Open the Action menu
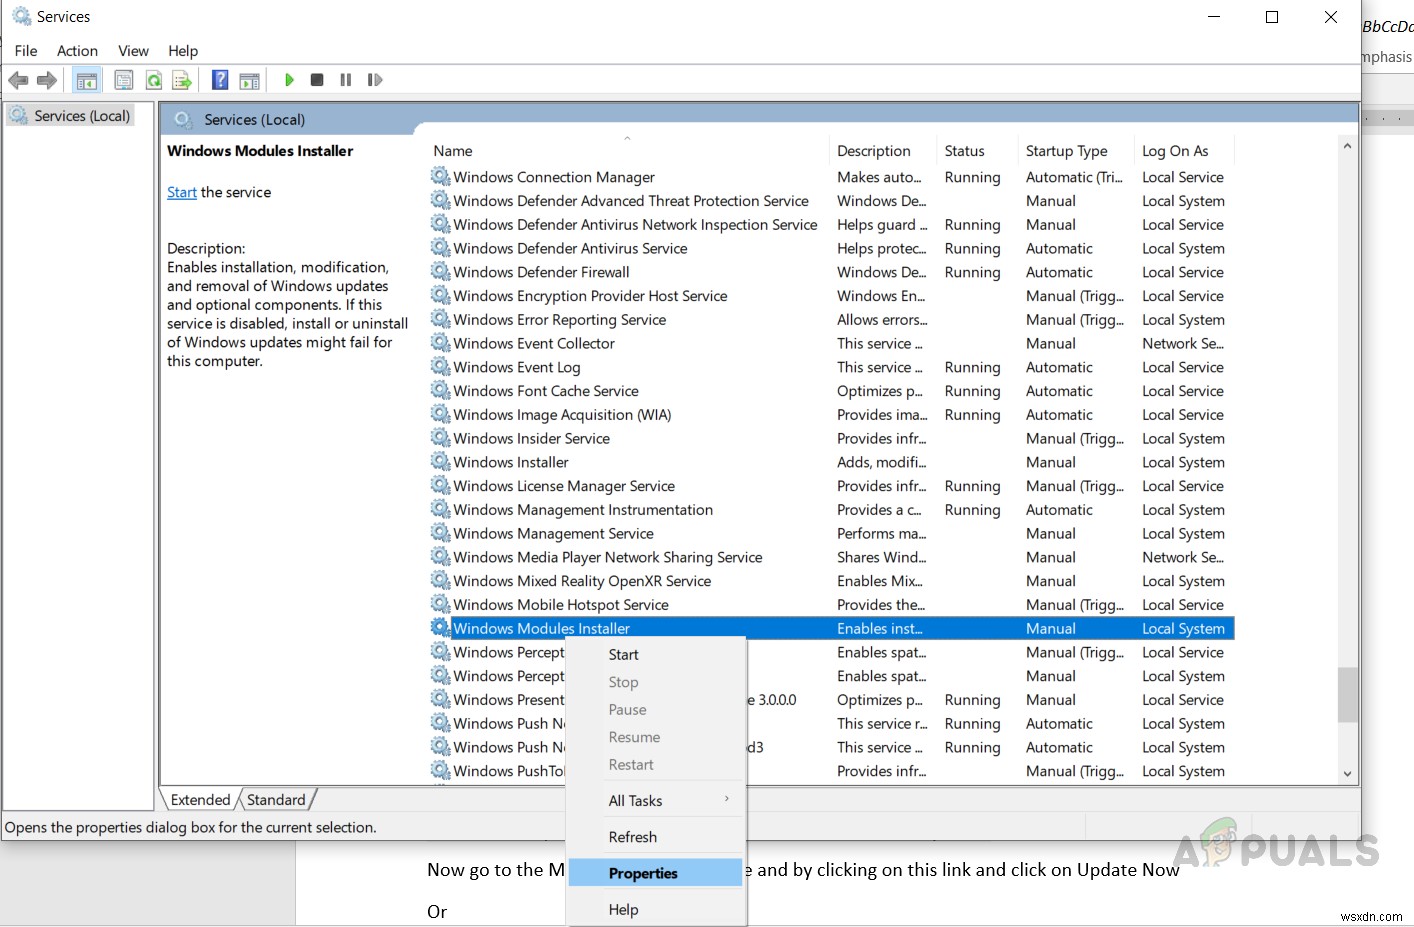Viewport: 1414px width, 927px height. (77, 51)
